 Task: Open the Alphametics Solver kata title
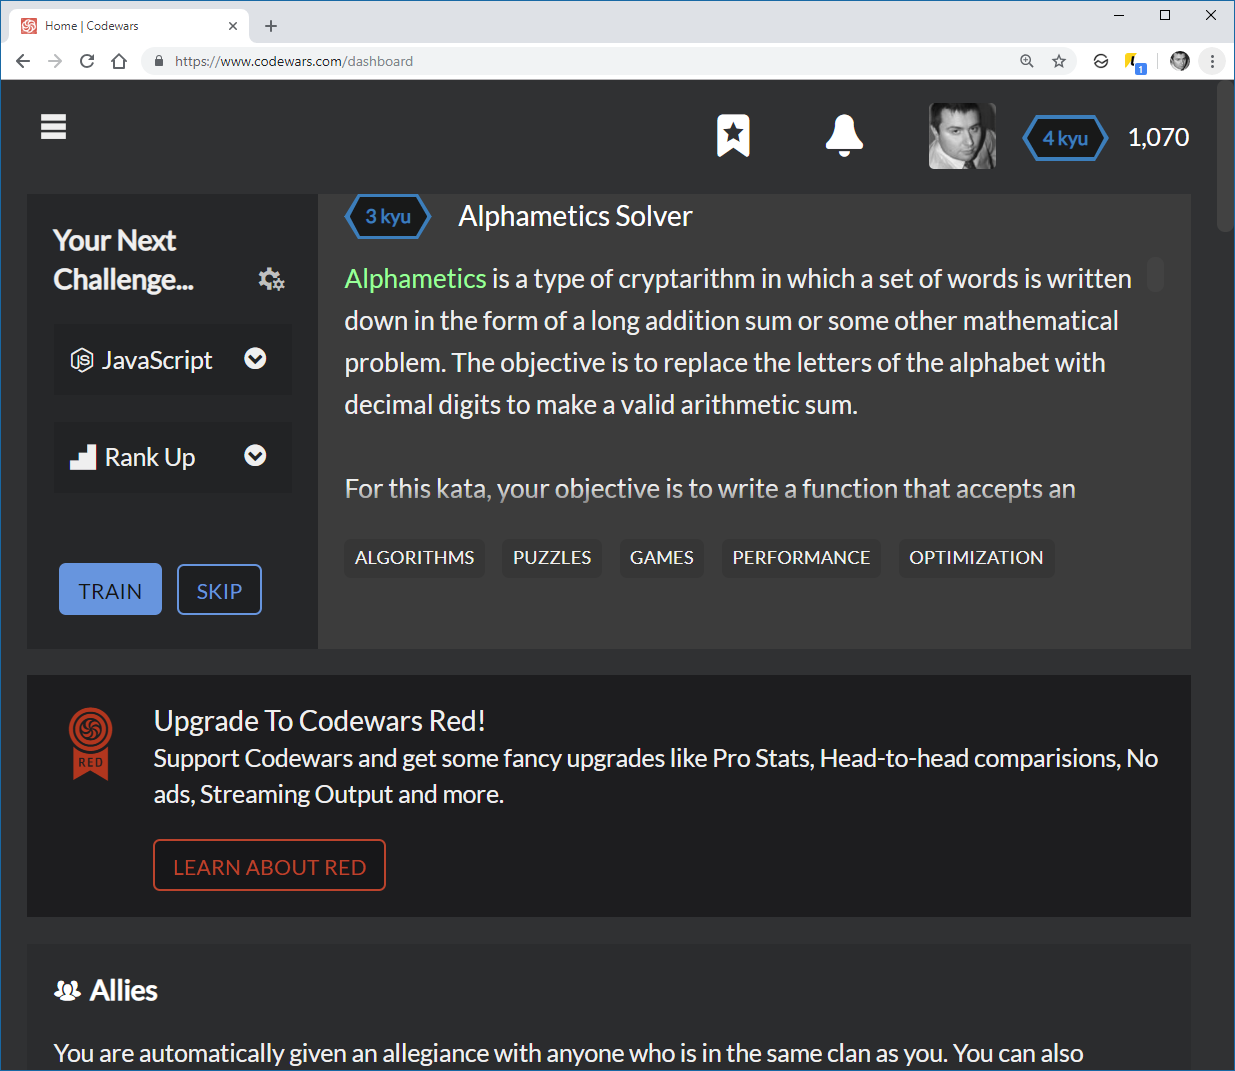(x=575, y=216)
